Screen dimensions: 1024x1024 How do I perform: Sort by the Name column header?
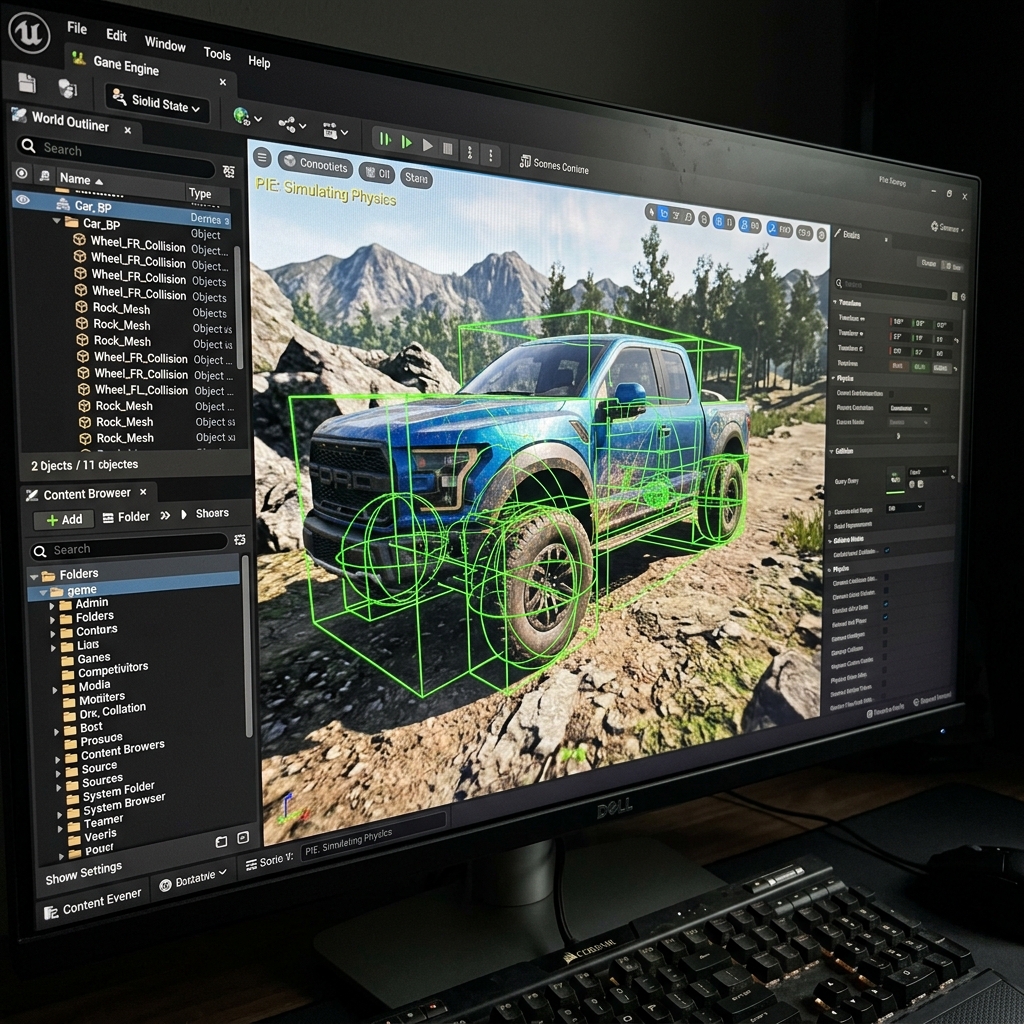pyautogui.click(x=81, y=179)
